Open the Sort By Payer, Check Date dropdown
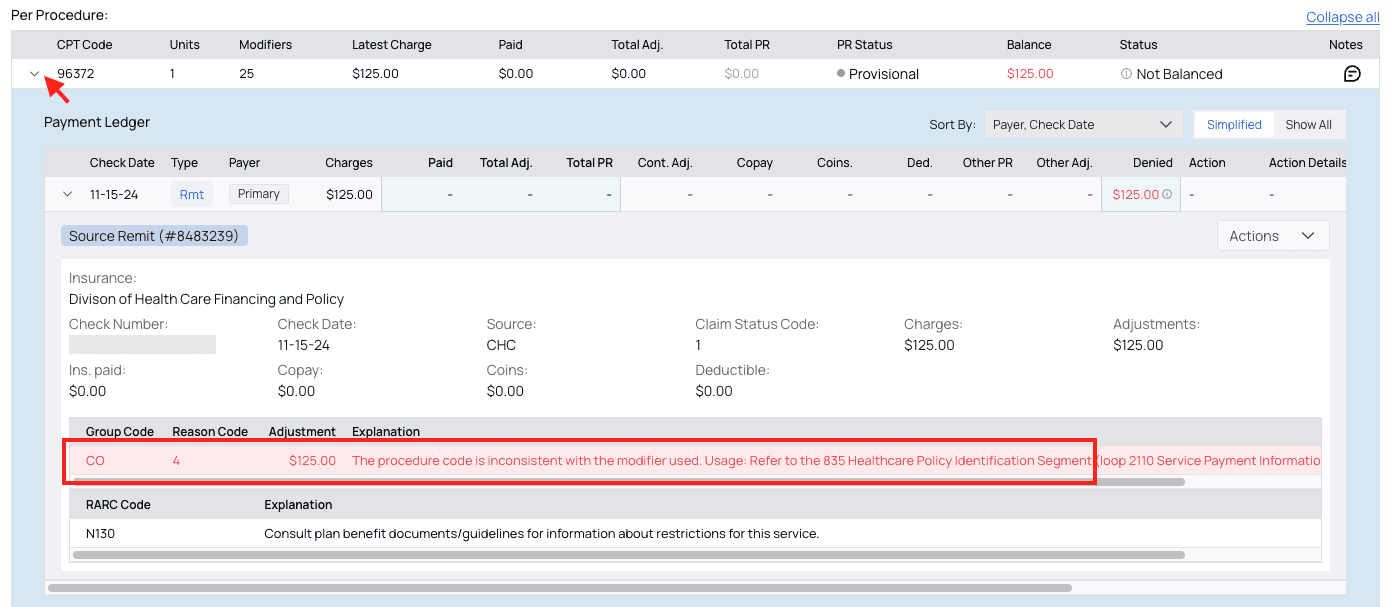This screenshot has width=1391, height=607. (1082, 125)
